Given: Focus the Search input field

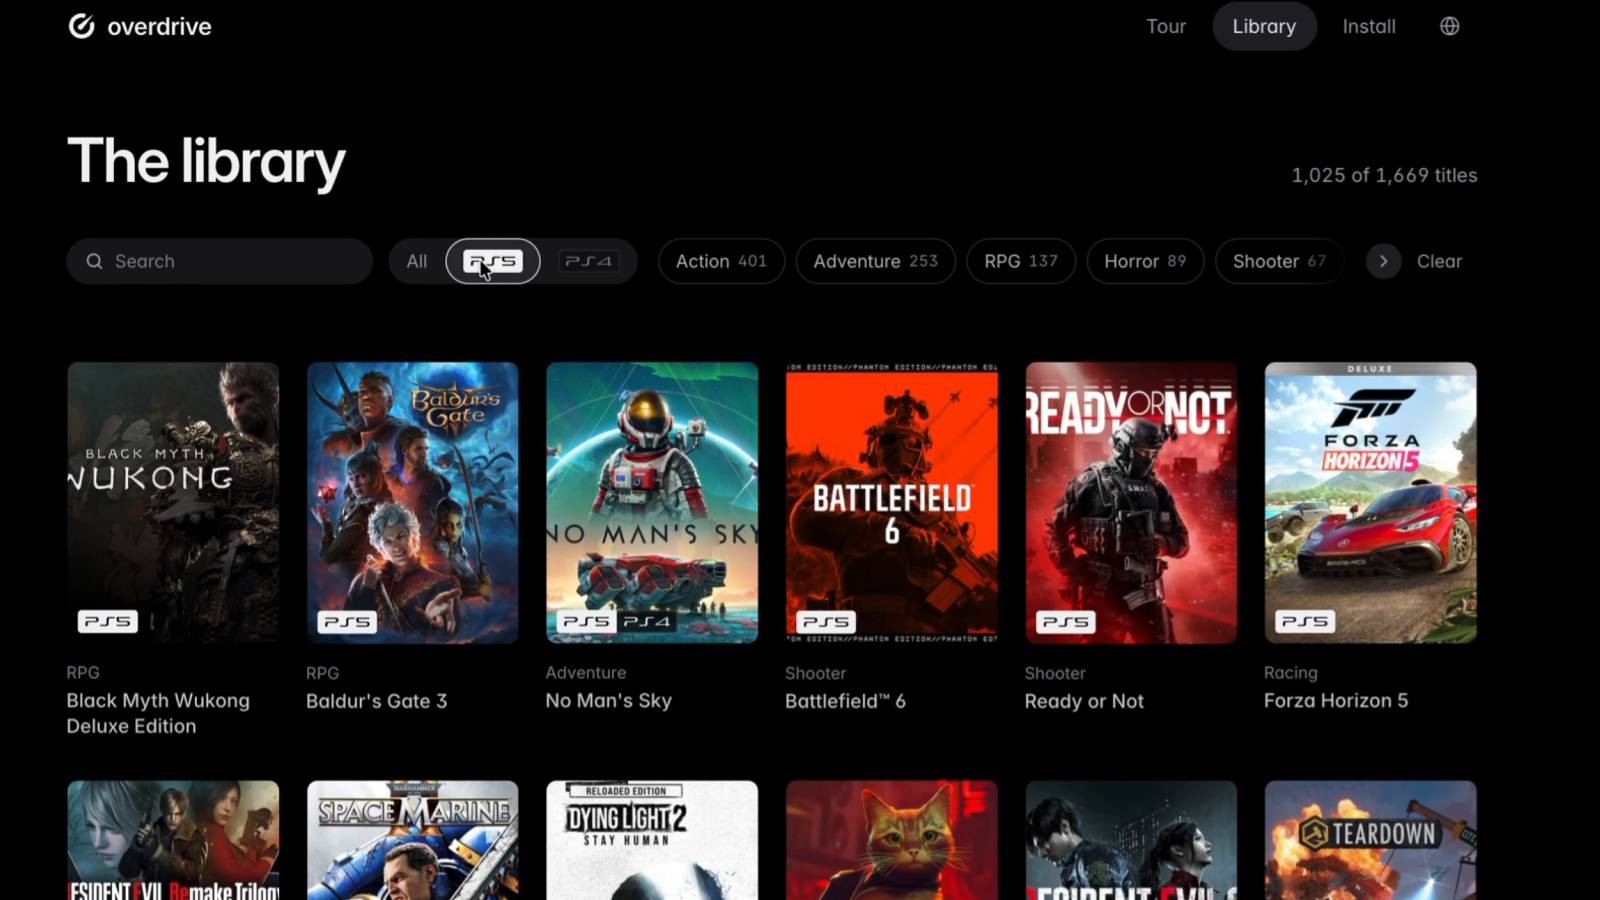Looking at the screenshot, I should pyautogui.click(x=220, y=261).
